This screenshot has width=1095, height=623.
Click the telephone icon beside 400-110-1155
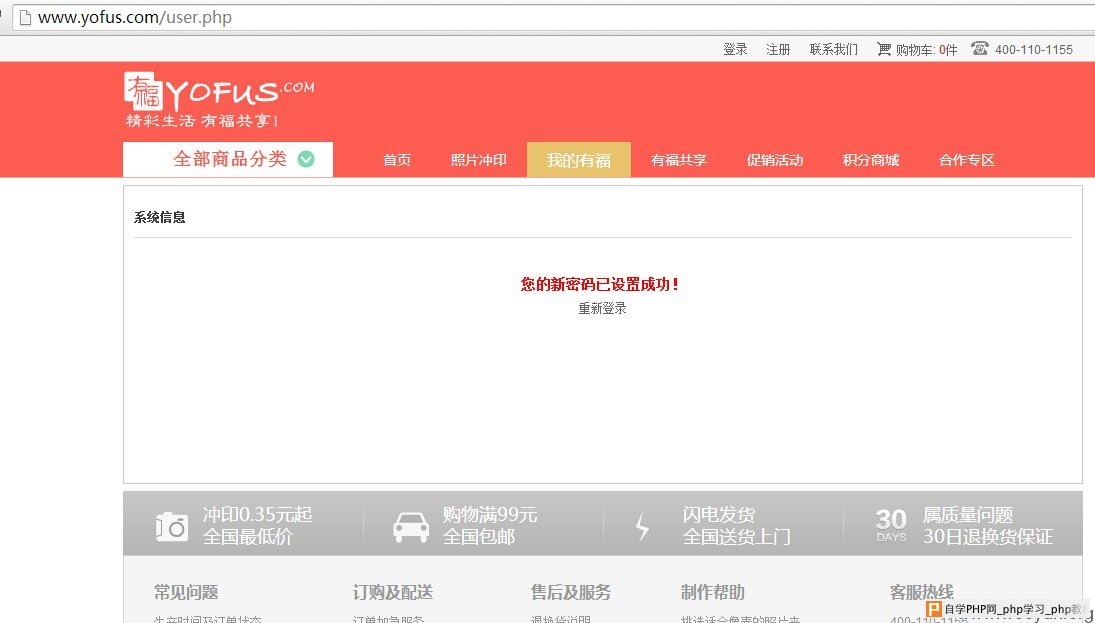coord(980,49)
